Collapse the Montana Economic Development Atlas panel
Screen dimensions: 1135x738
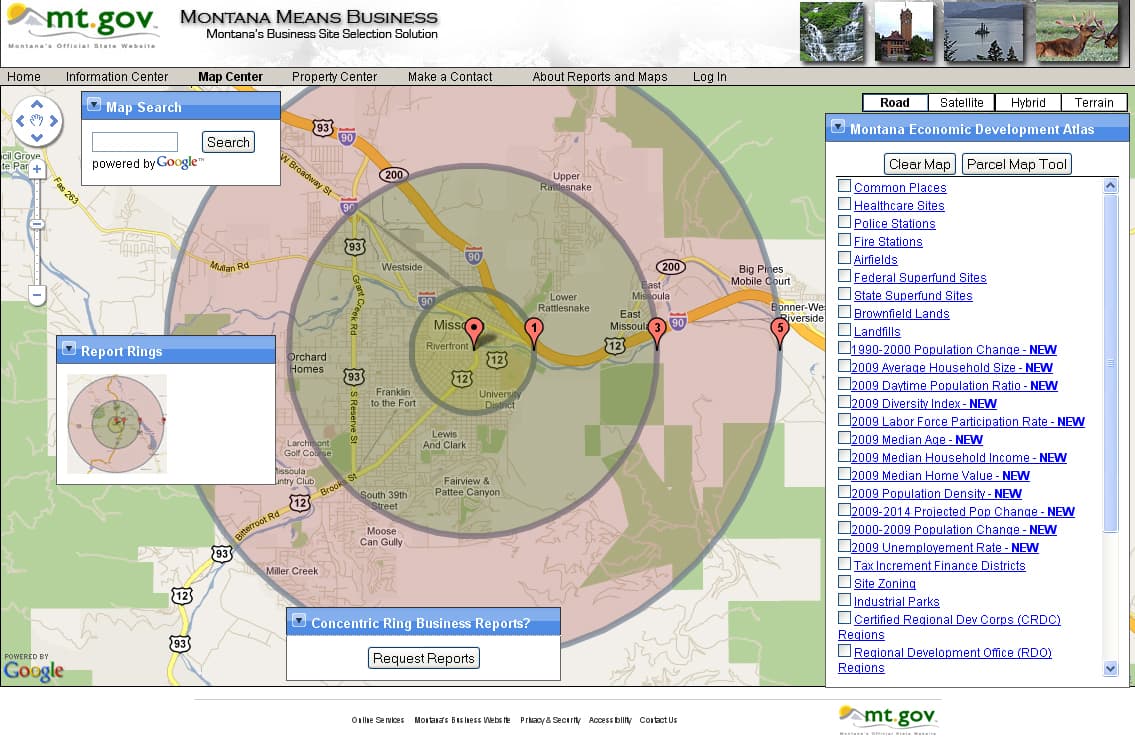837,127
